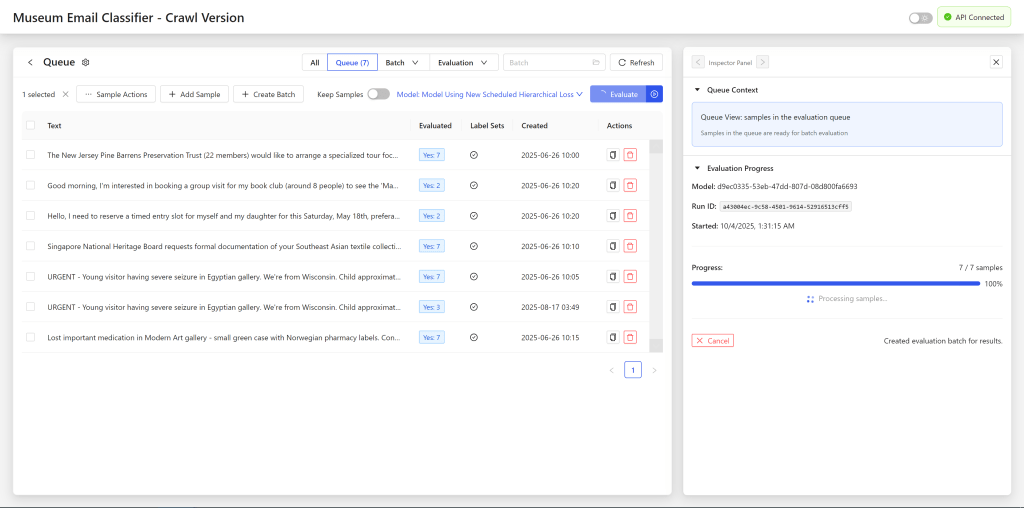This screenshot has width=1024, height=508.
Task: Go back using the arrow beside Queue
Action: click(x=30, y=62)
